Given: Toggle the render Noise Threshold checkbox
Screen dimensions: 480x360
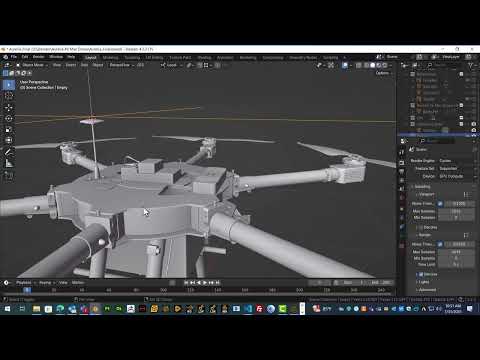Looking at the screenshot, I should (440, 244).
